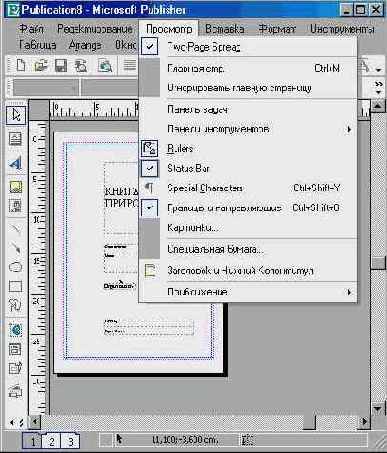Click the paragraph mark icon beside Special Characters

point(149,188)
